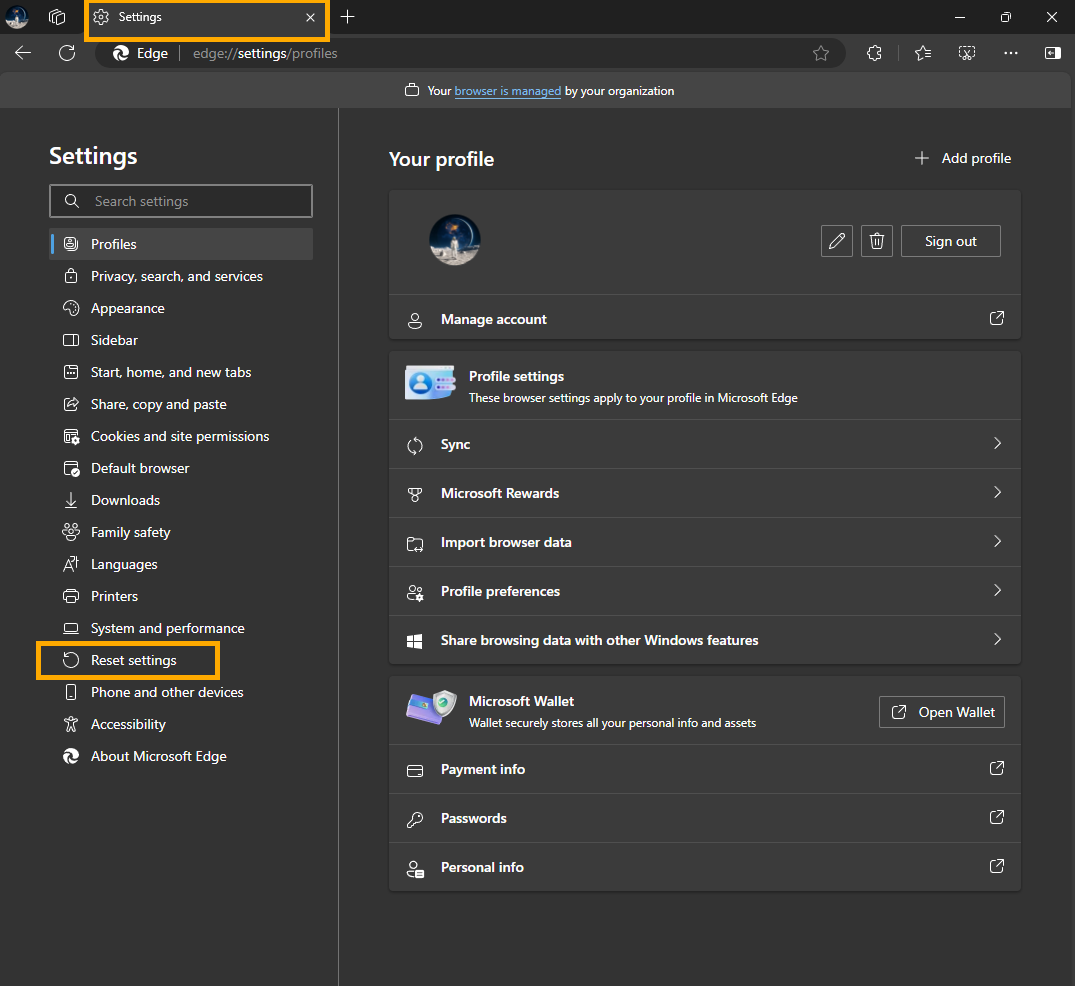Image resolution: width=1075 pixels, height=986 pixels.
Task: Open Accessibility settings
Action: (x=182, y=724)
